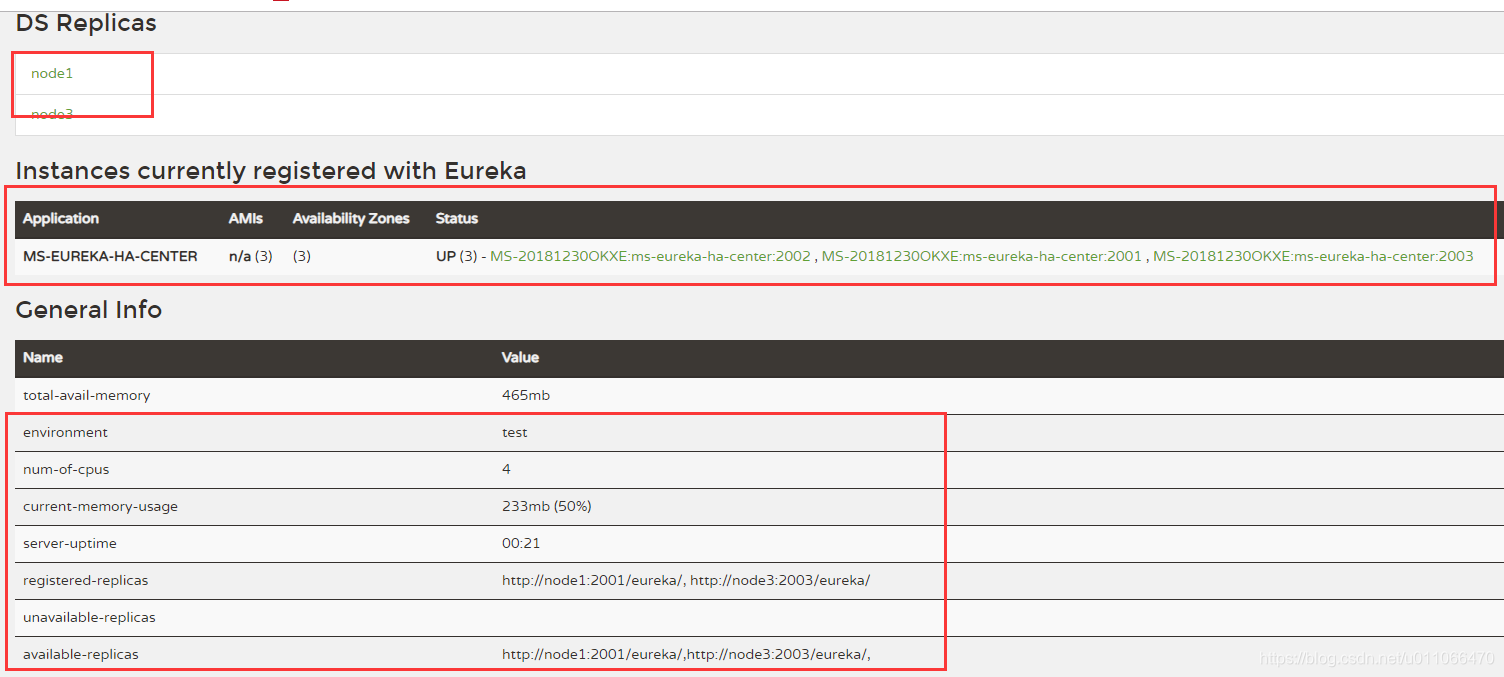Select the Name column header
Image resolution: width=1504 pixels, height=677 pixels.
coord(43,357)
